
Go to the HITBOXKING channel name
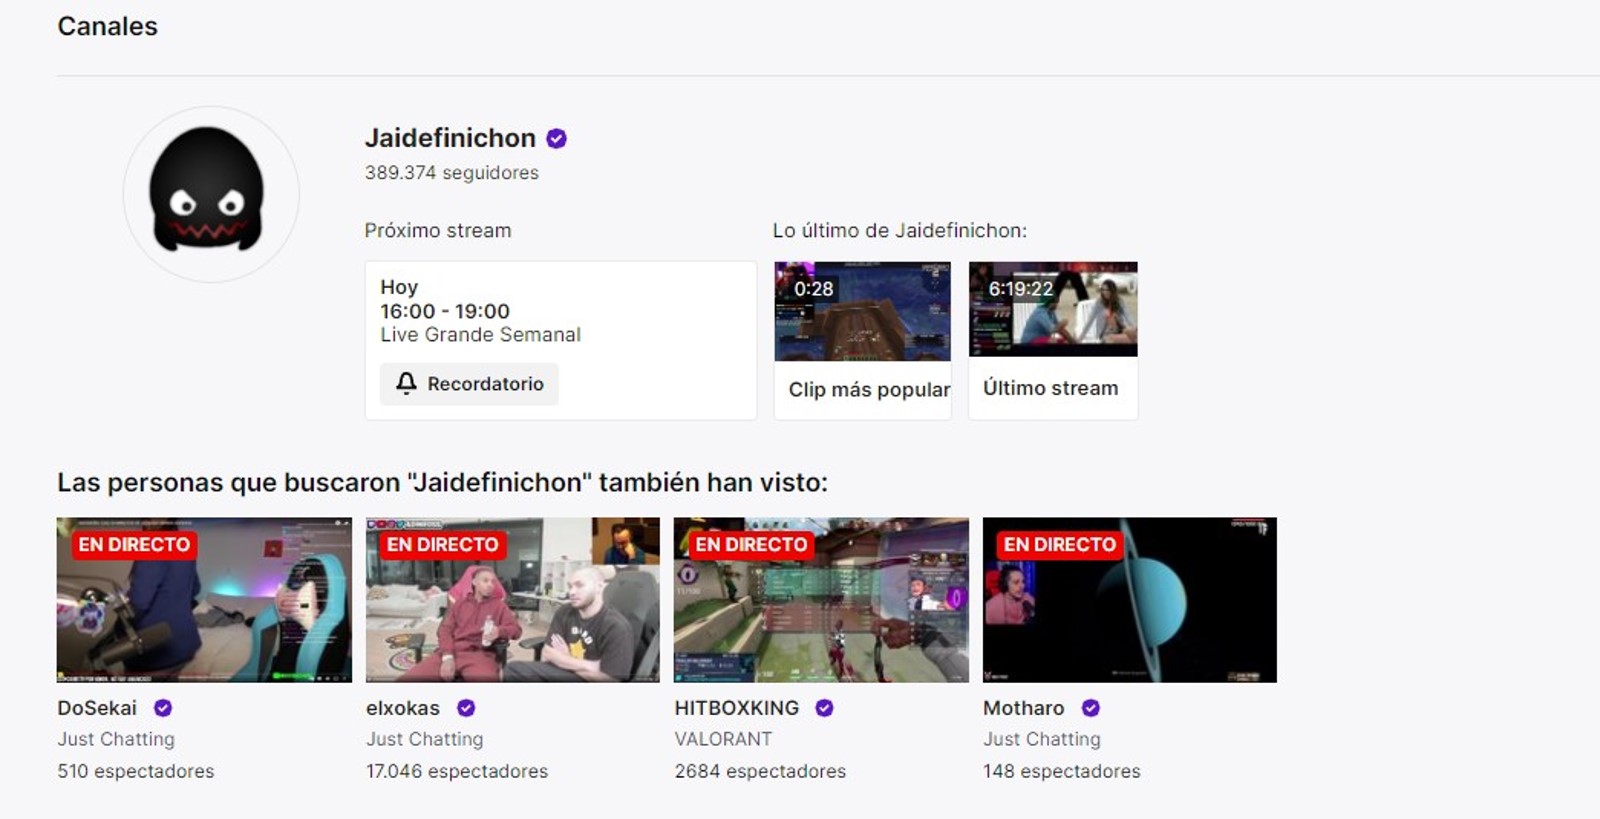(x=737, y=708)
